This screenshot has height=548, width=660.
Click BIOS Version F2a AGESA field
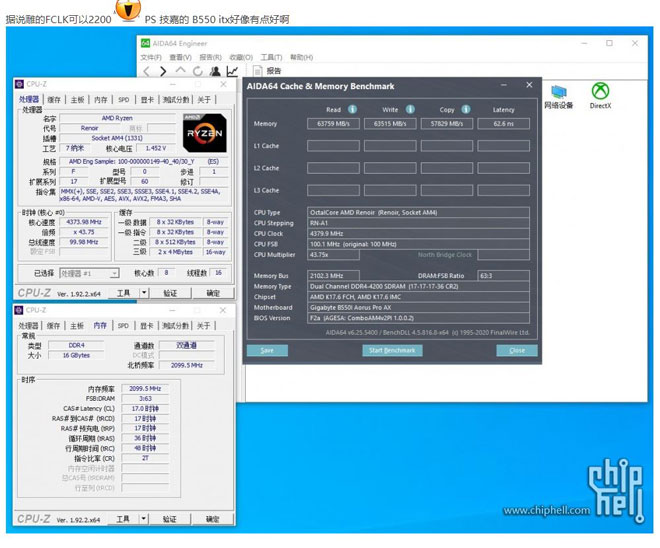pos(418,318)
